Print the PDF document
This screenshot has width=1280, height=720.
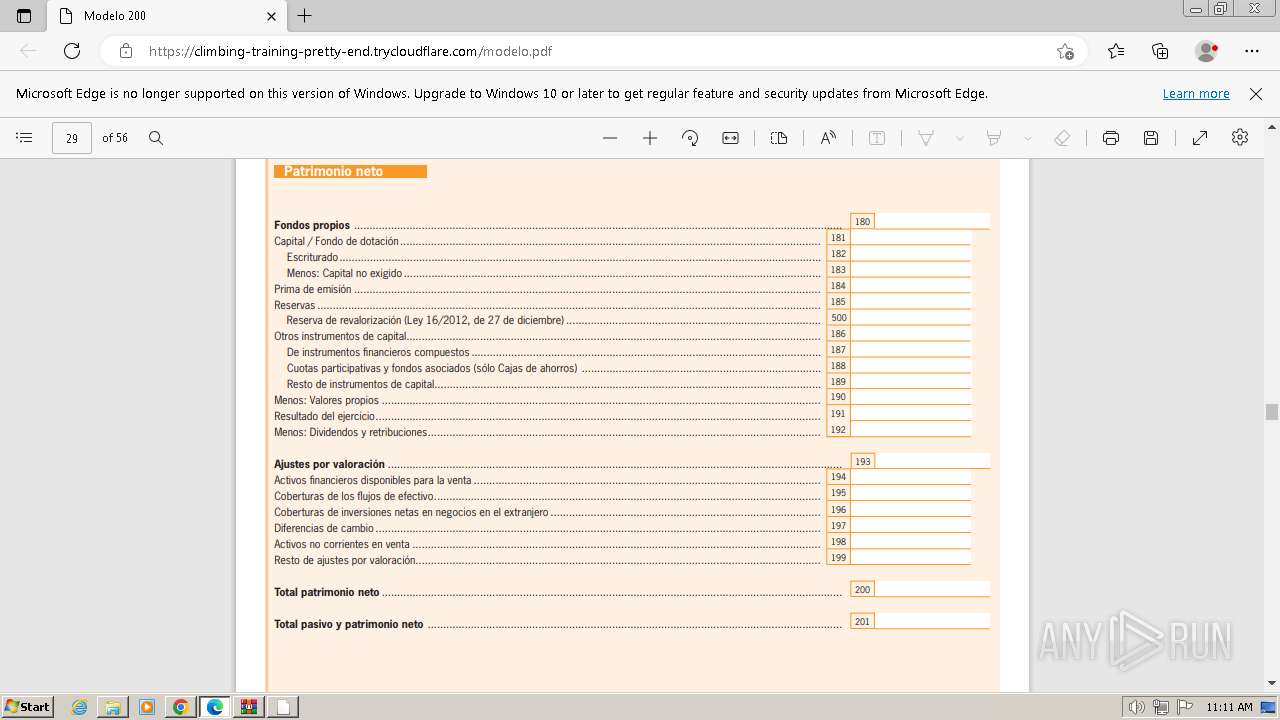pos(1111,138)
